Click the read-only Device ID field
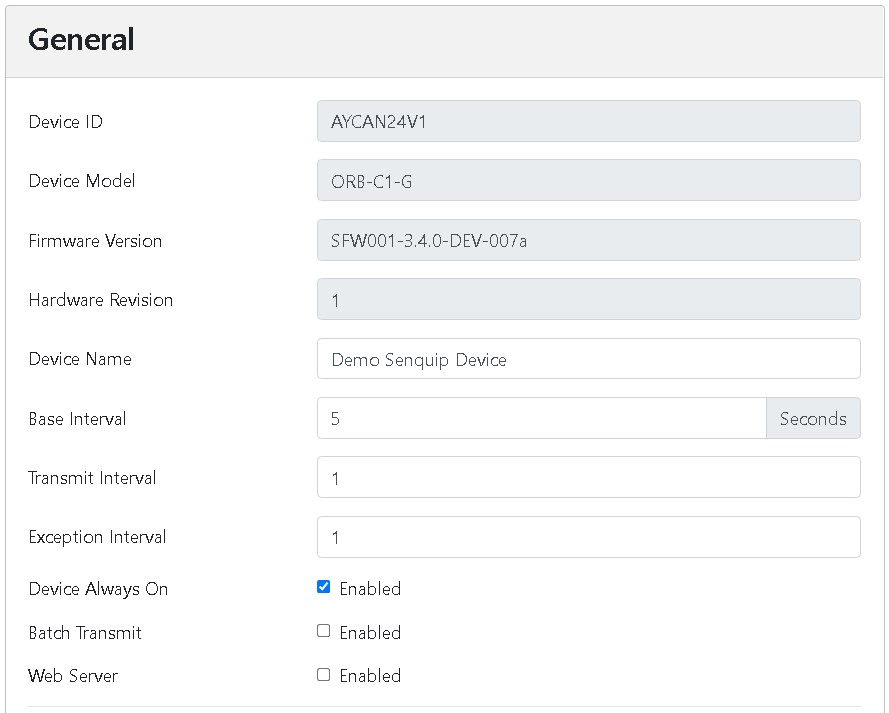 coord(588,122)
